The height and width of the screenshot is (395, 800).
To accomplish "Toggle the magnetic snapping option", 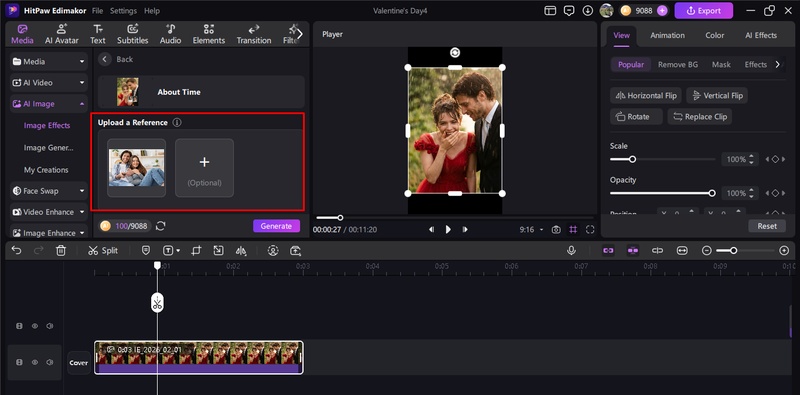I will click(x=633, y=251).
